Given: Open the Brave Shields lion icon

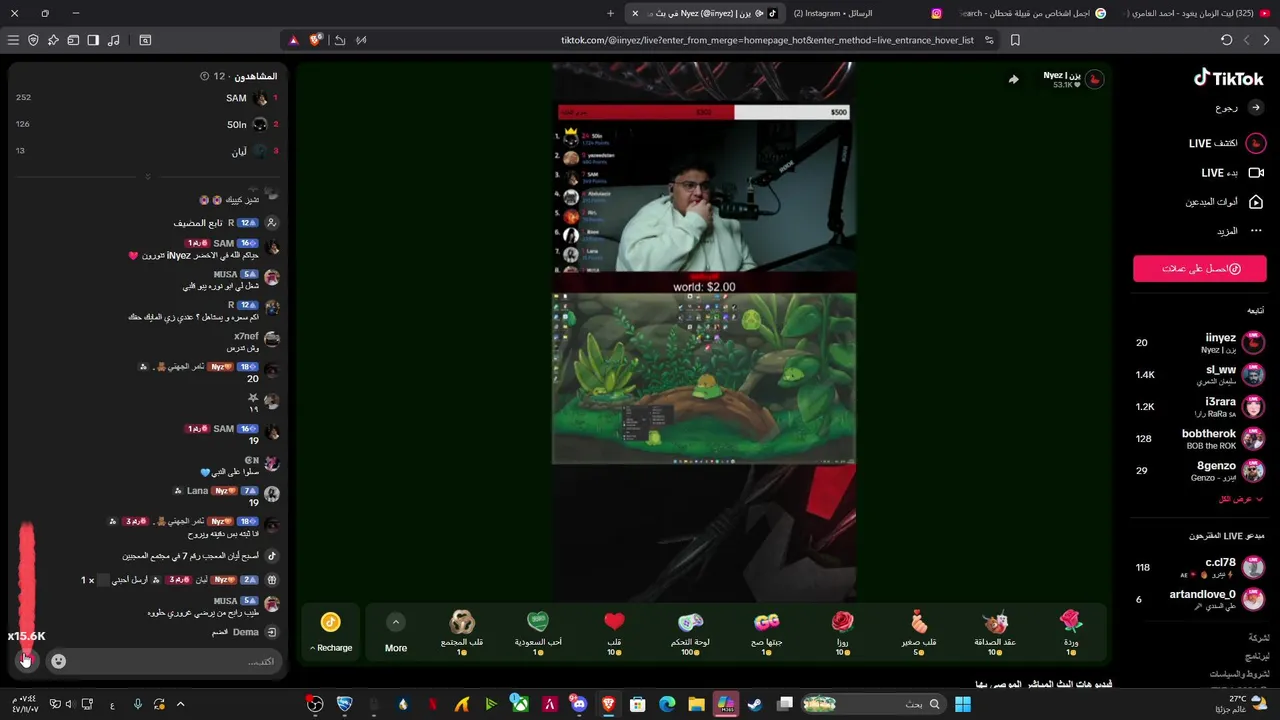Looking at the screenshot, I should pyautogui.click(x=316, y=40).
